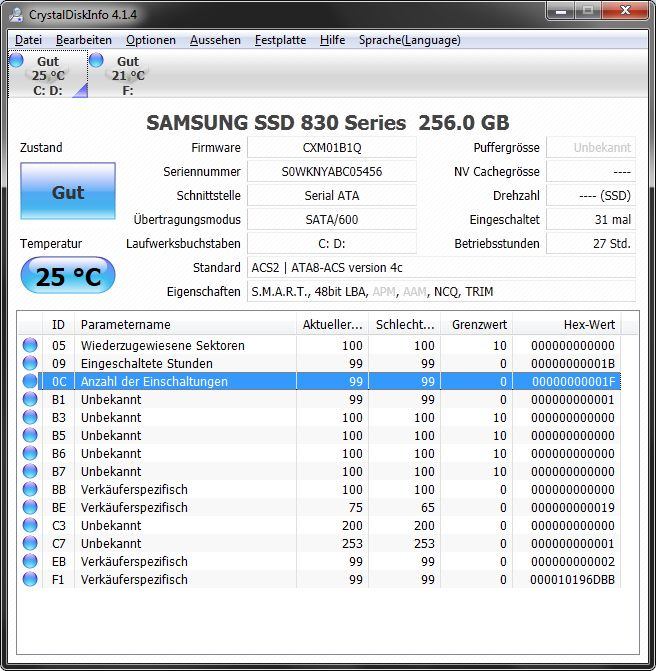This screenshot has height=671, width=656.
Task: Click the Grenzwert column header
Action: [x=477, y=324]
